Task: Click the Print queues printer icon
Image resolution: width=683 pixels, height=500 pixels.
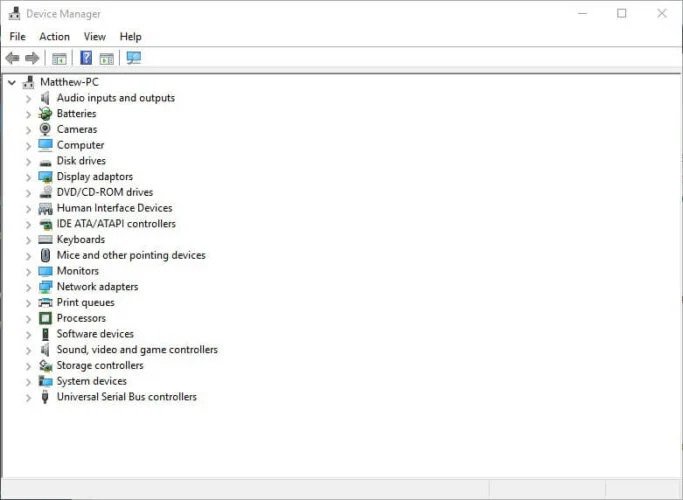Action: [x=45, y=303]
